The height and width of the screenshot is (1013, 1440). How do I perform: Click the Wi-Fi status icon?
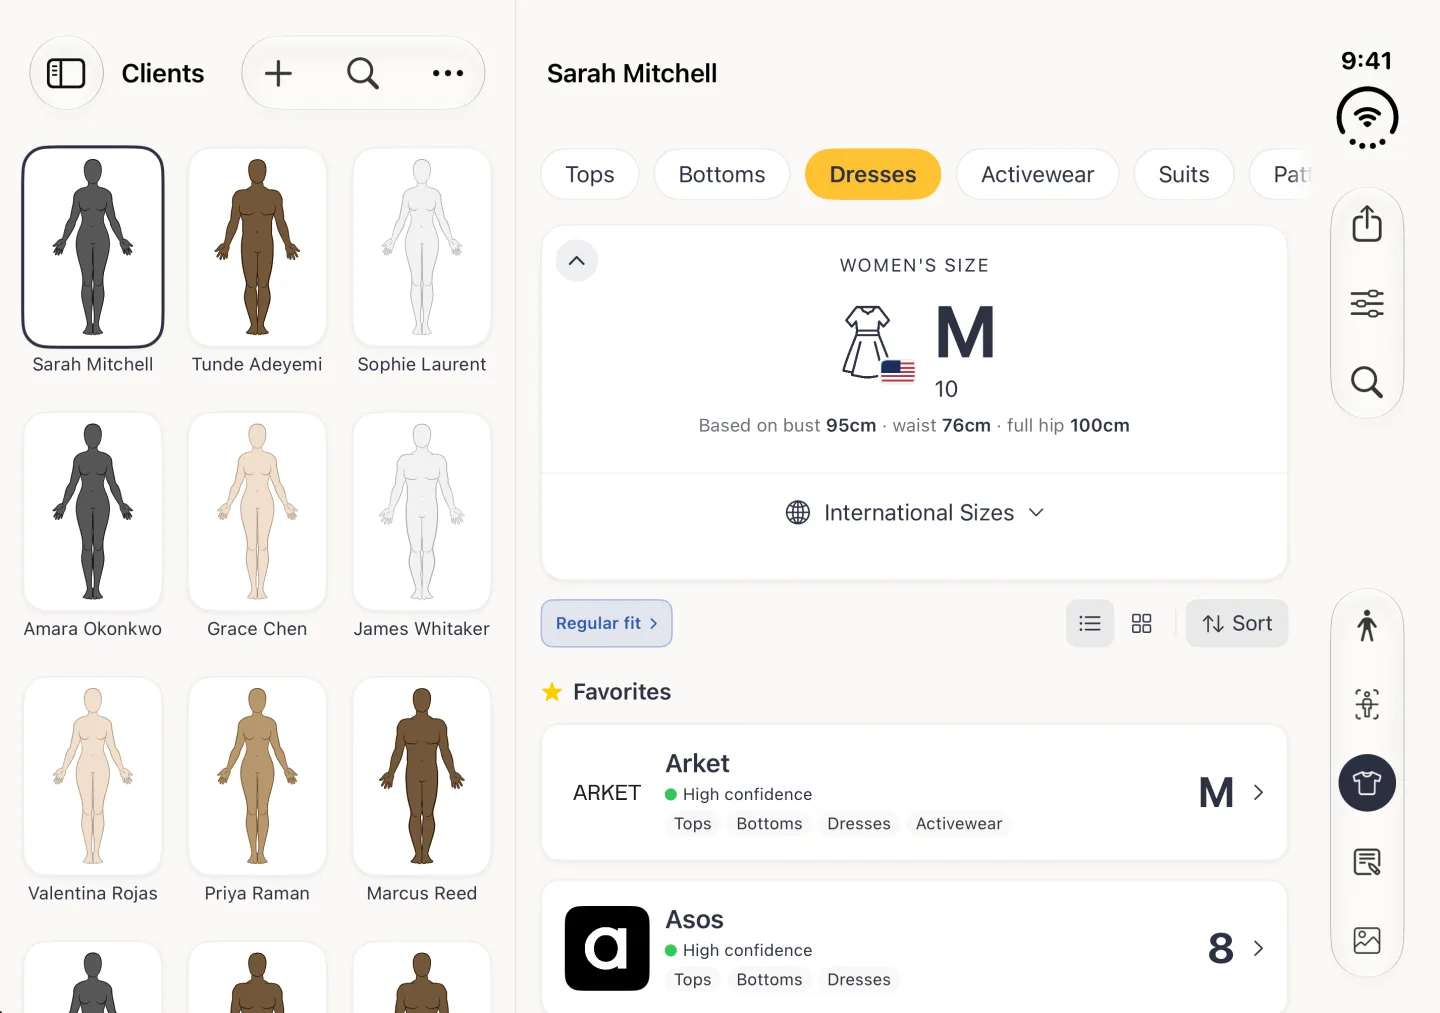coord(1367,118)
